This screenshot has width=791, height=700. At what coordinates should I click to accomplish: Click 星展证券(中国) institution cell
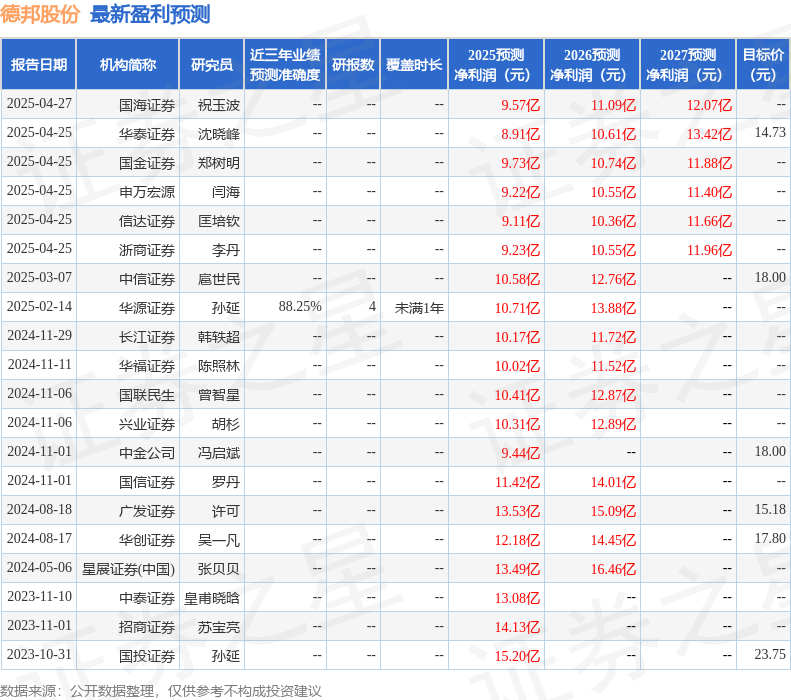[x=128, y=569]
